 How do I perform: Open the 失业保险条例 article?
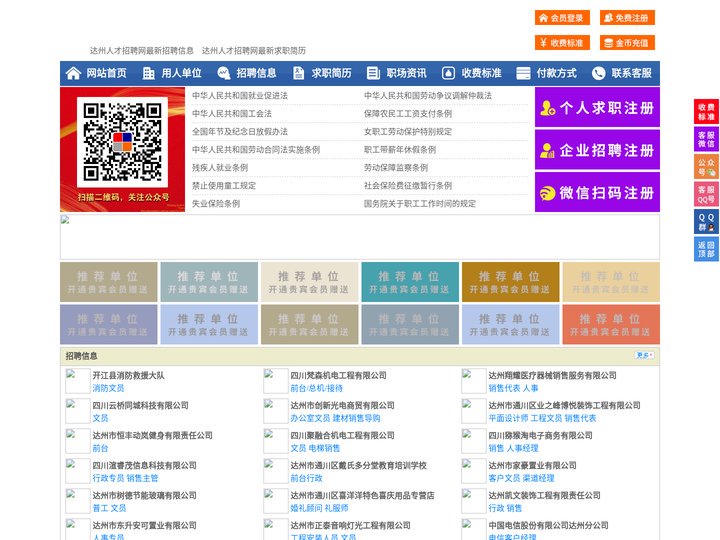point(216,203)
